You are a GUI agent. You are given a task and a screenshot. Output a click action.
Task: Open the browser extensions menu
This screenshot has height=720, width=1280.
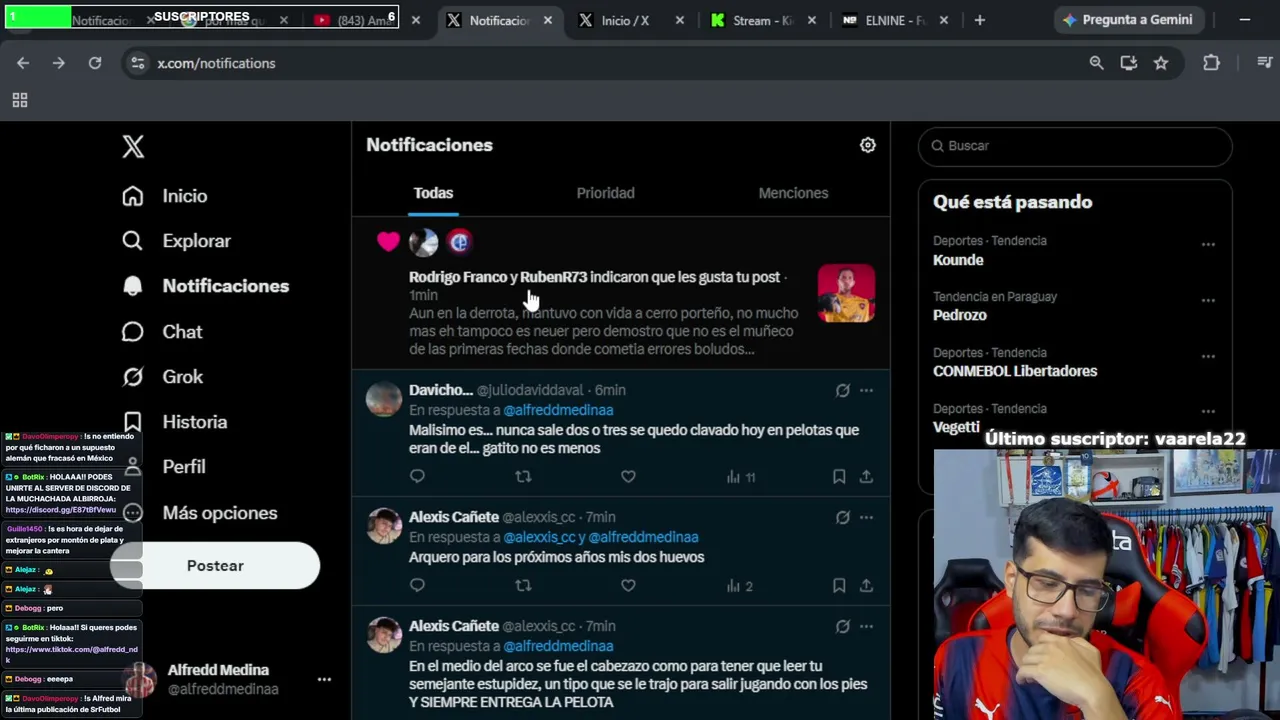point(1211,63)
